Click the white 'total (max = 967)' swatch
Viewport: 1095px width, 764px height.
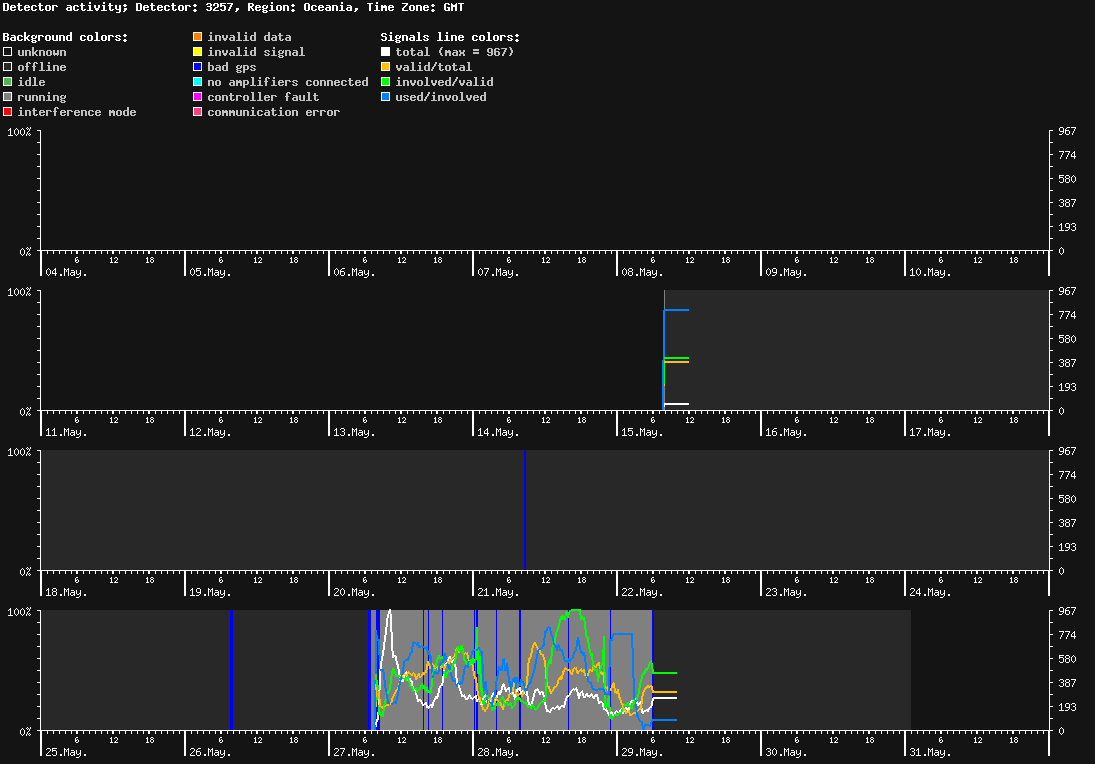coord(385,52)
